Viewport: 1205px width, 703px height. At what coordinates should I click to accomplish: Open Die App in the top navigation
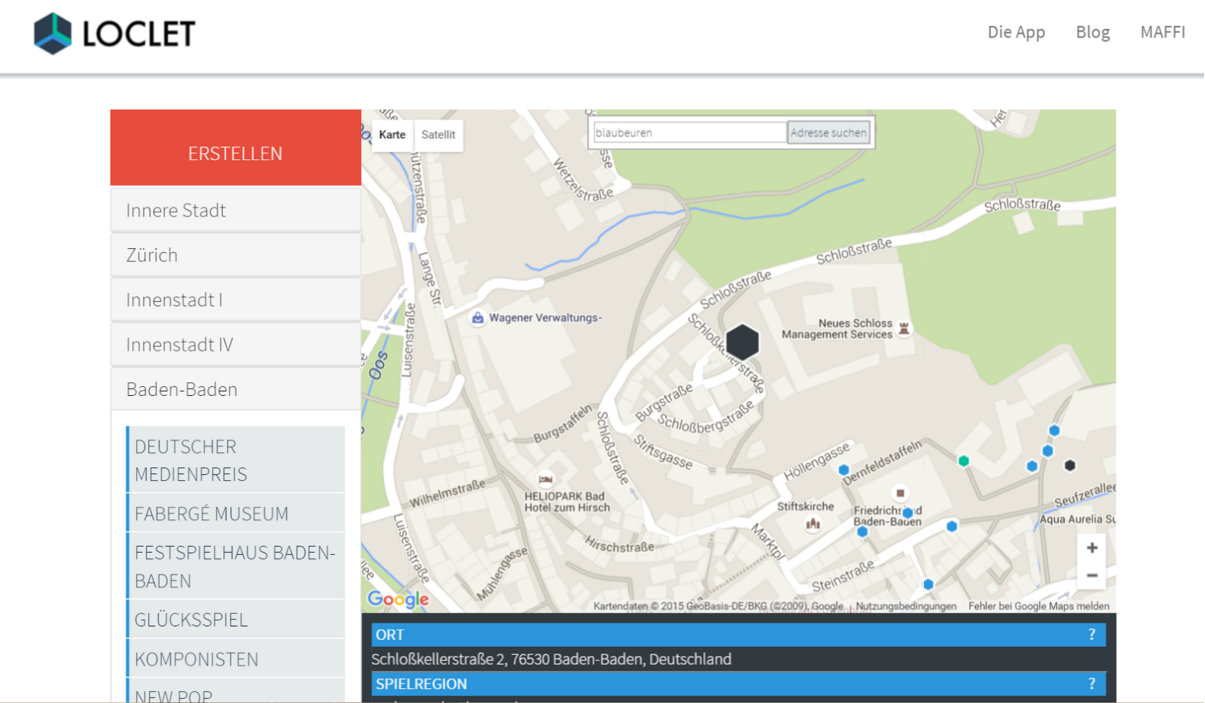(x=1016, y=32)
